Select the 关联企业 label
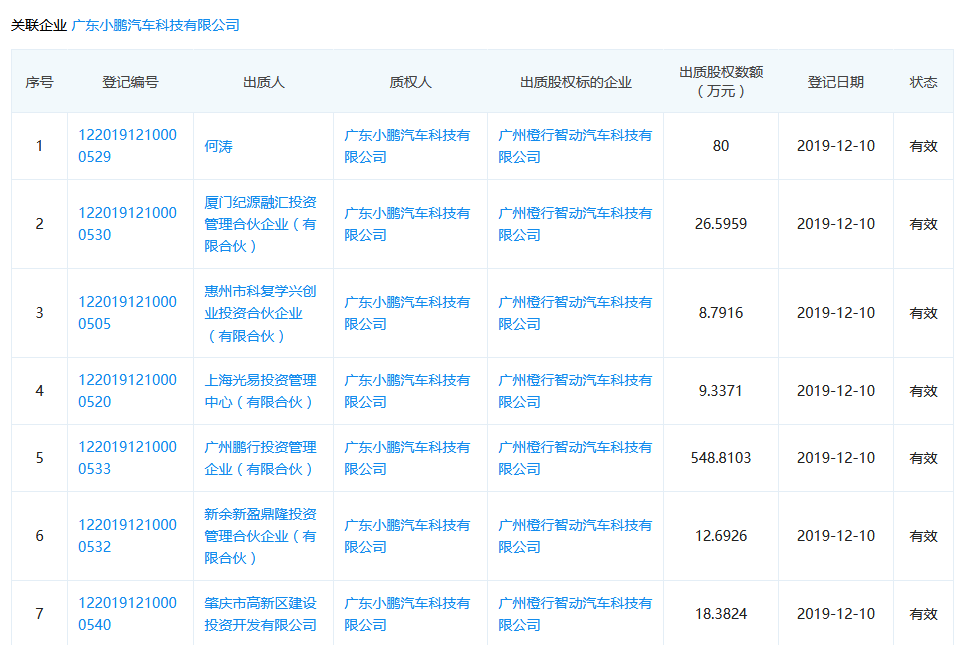The height and width of the screenshot is (645, 967). coord(39,25)
